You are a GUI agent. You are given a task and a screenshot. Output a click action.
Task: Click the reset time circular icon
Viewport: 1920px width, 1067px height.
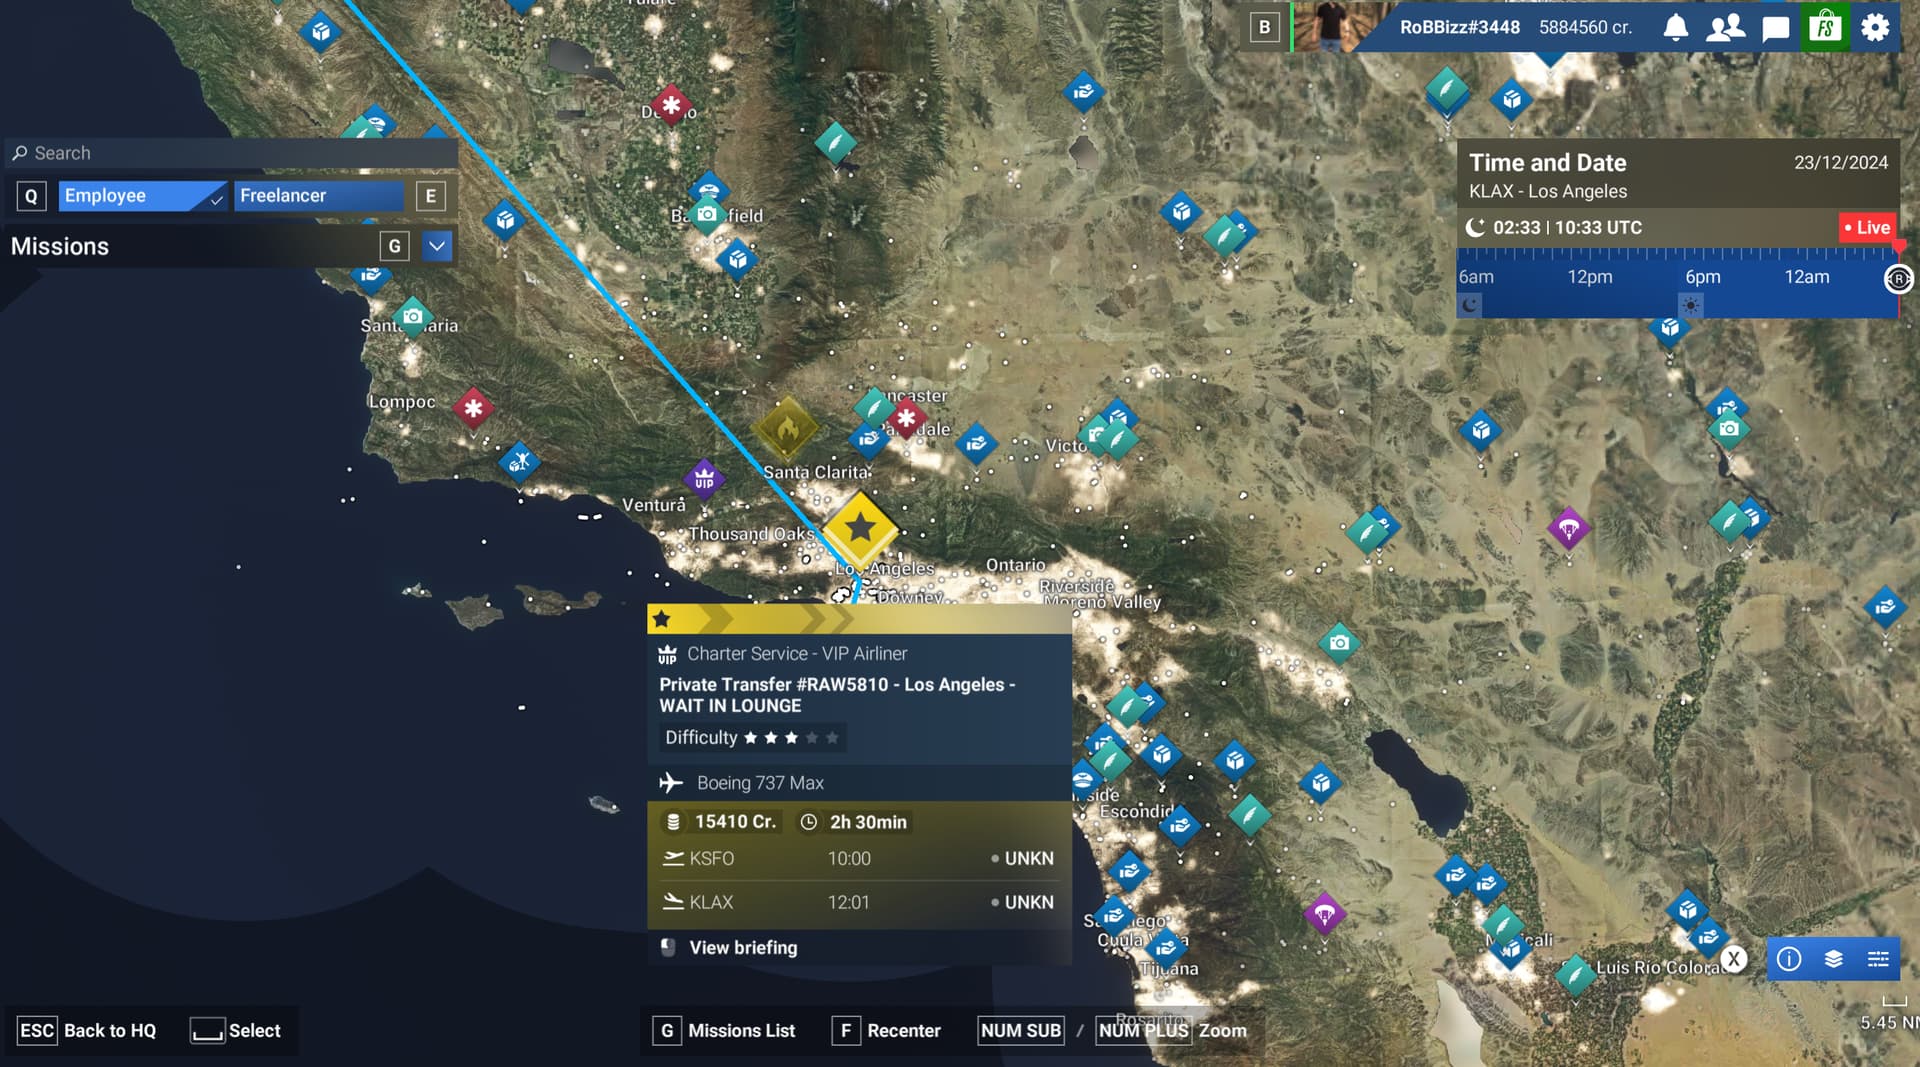(1898, 279)
